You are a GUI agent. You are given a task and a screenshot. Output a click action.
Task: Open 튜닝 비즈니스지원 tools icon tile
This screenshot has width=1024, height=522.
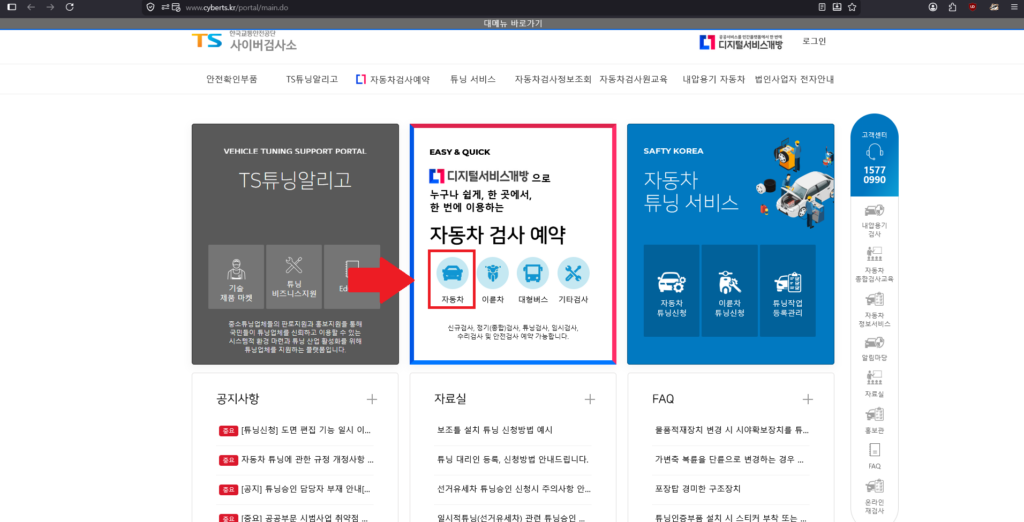(294, 277)
